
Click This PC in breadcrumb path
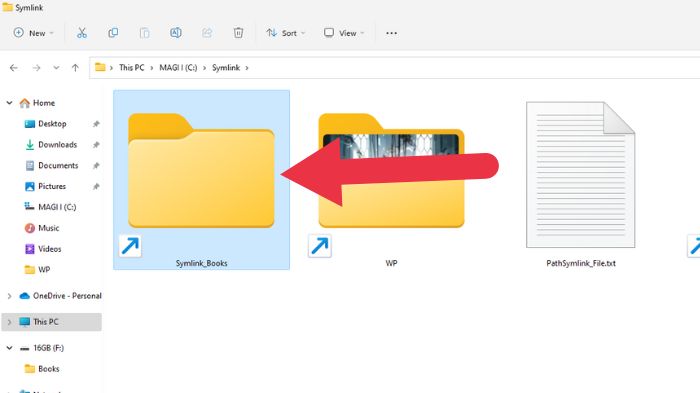point(131,68)
